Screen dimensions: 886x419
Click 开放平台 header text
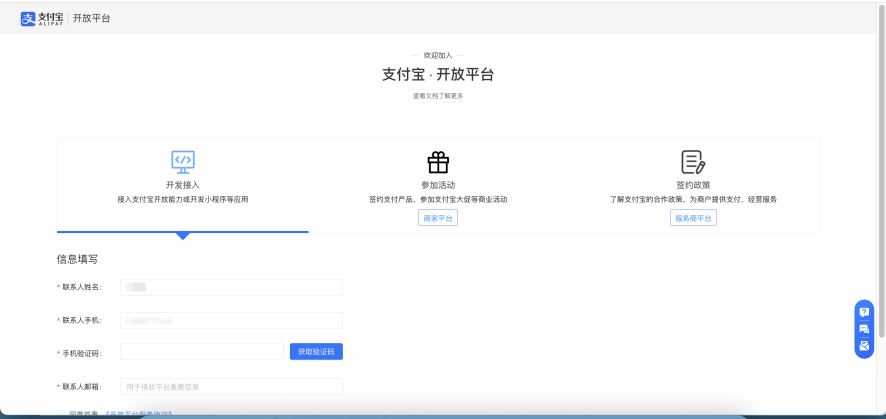click(92, 19)
